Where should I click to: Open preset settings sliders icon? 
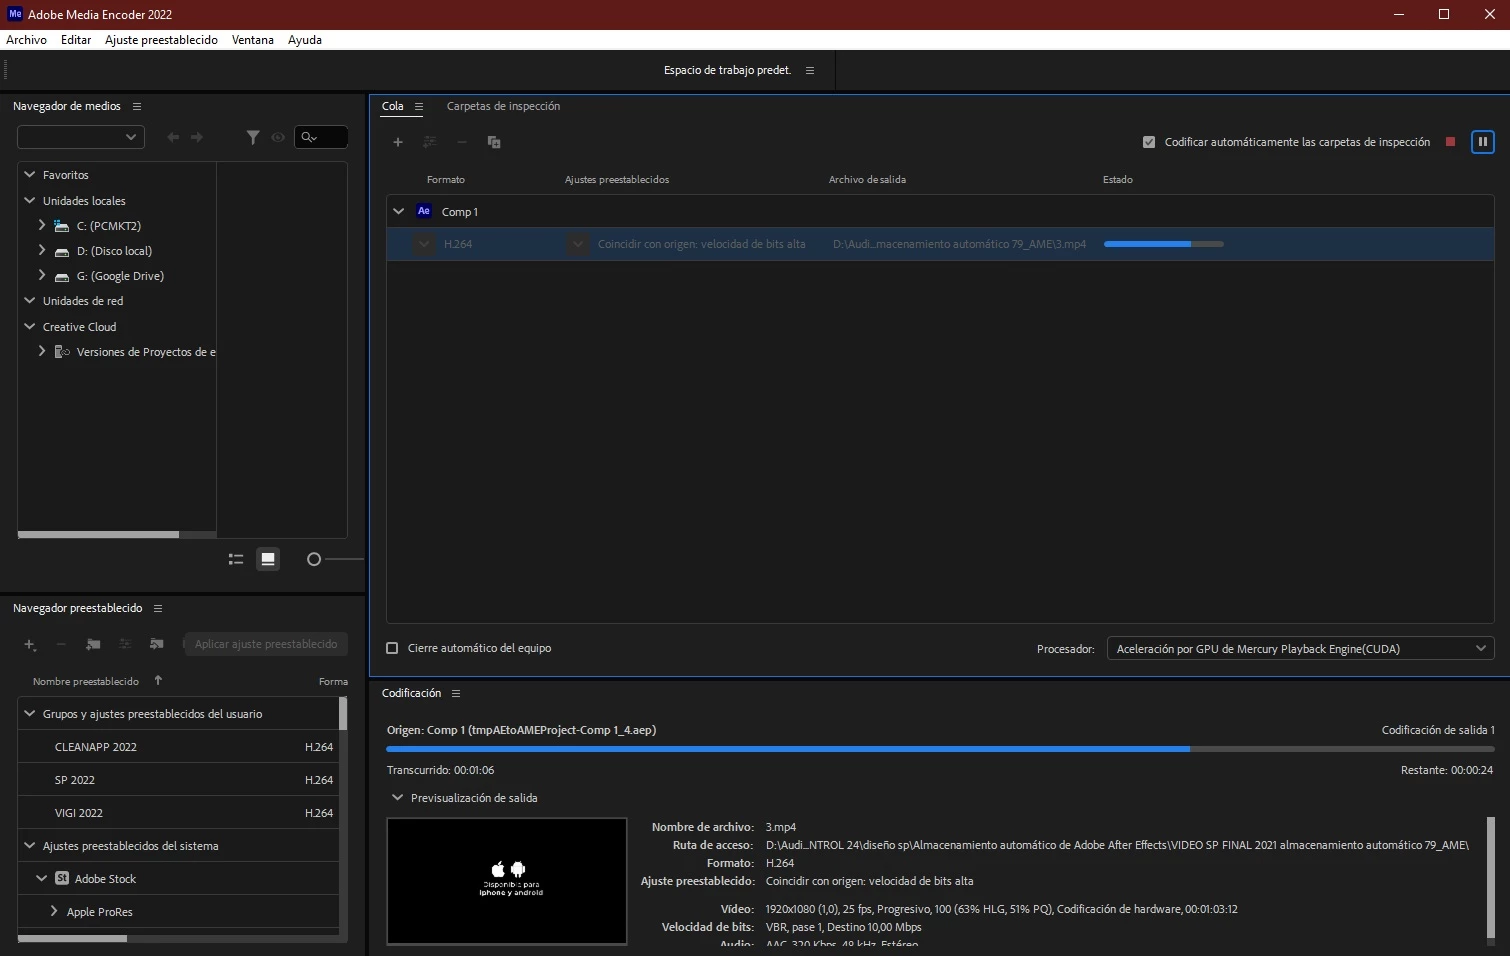[125, 645]
